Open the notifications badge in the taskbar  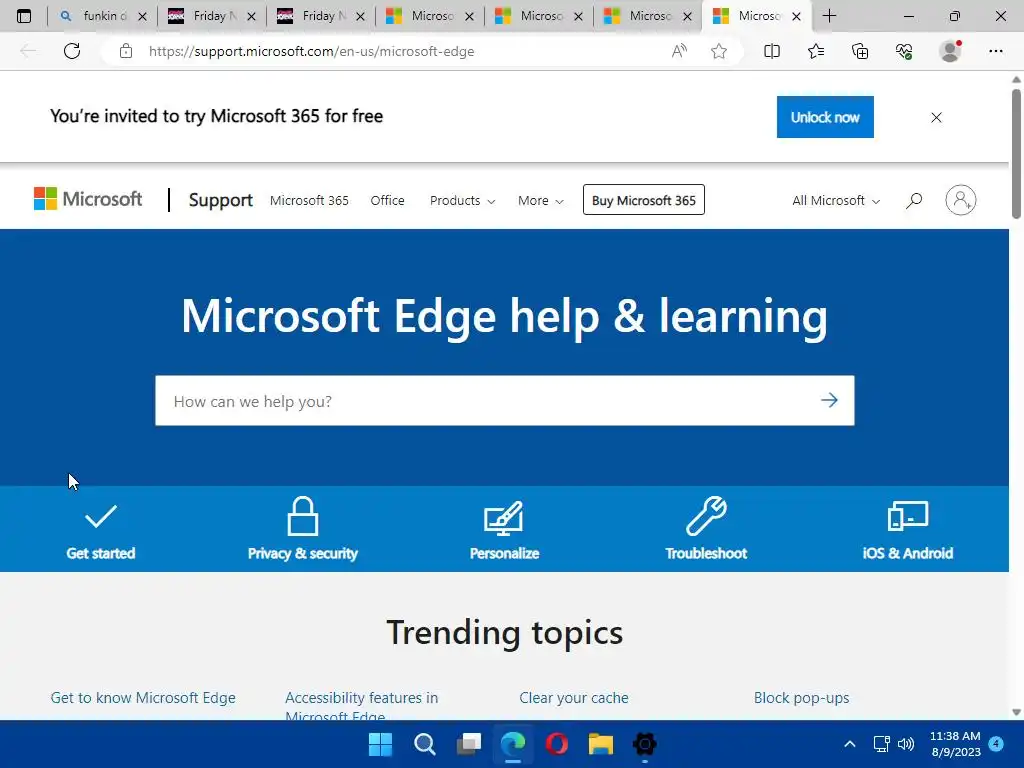point(996,743)
